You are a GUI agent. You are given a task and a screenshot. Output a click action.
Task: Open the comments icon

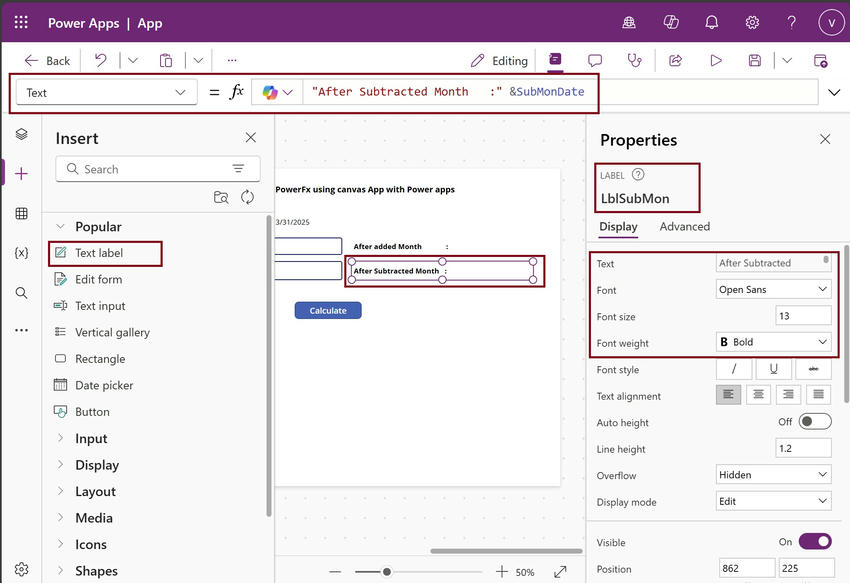595,60
